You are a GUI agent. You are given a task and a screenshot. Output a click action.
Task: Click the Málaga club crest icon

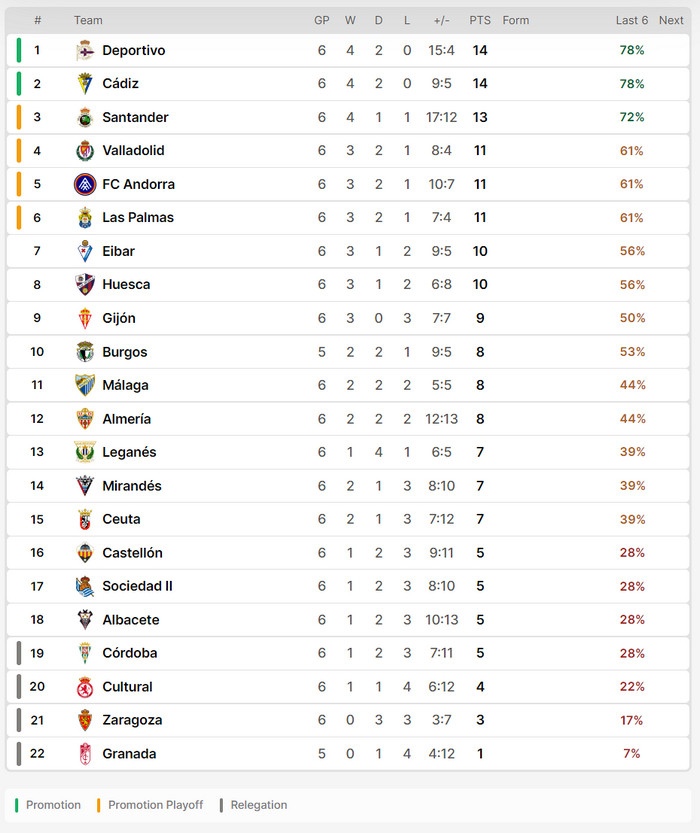point(85,386)
